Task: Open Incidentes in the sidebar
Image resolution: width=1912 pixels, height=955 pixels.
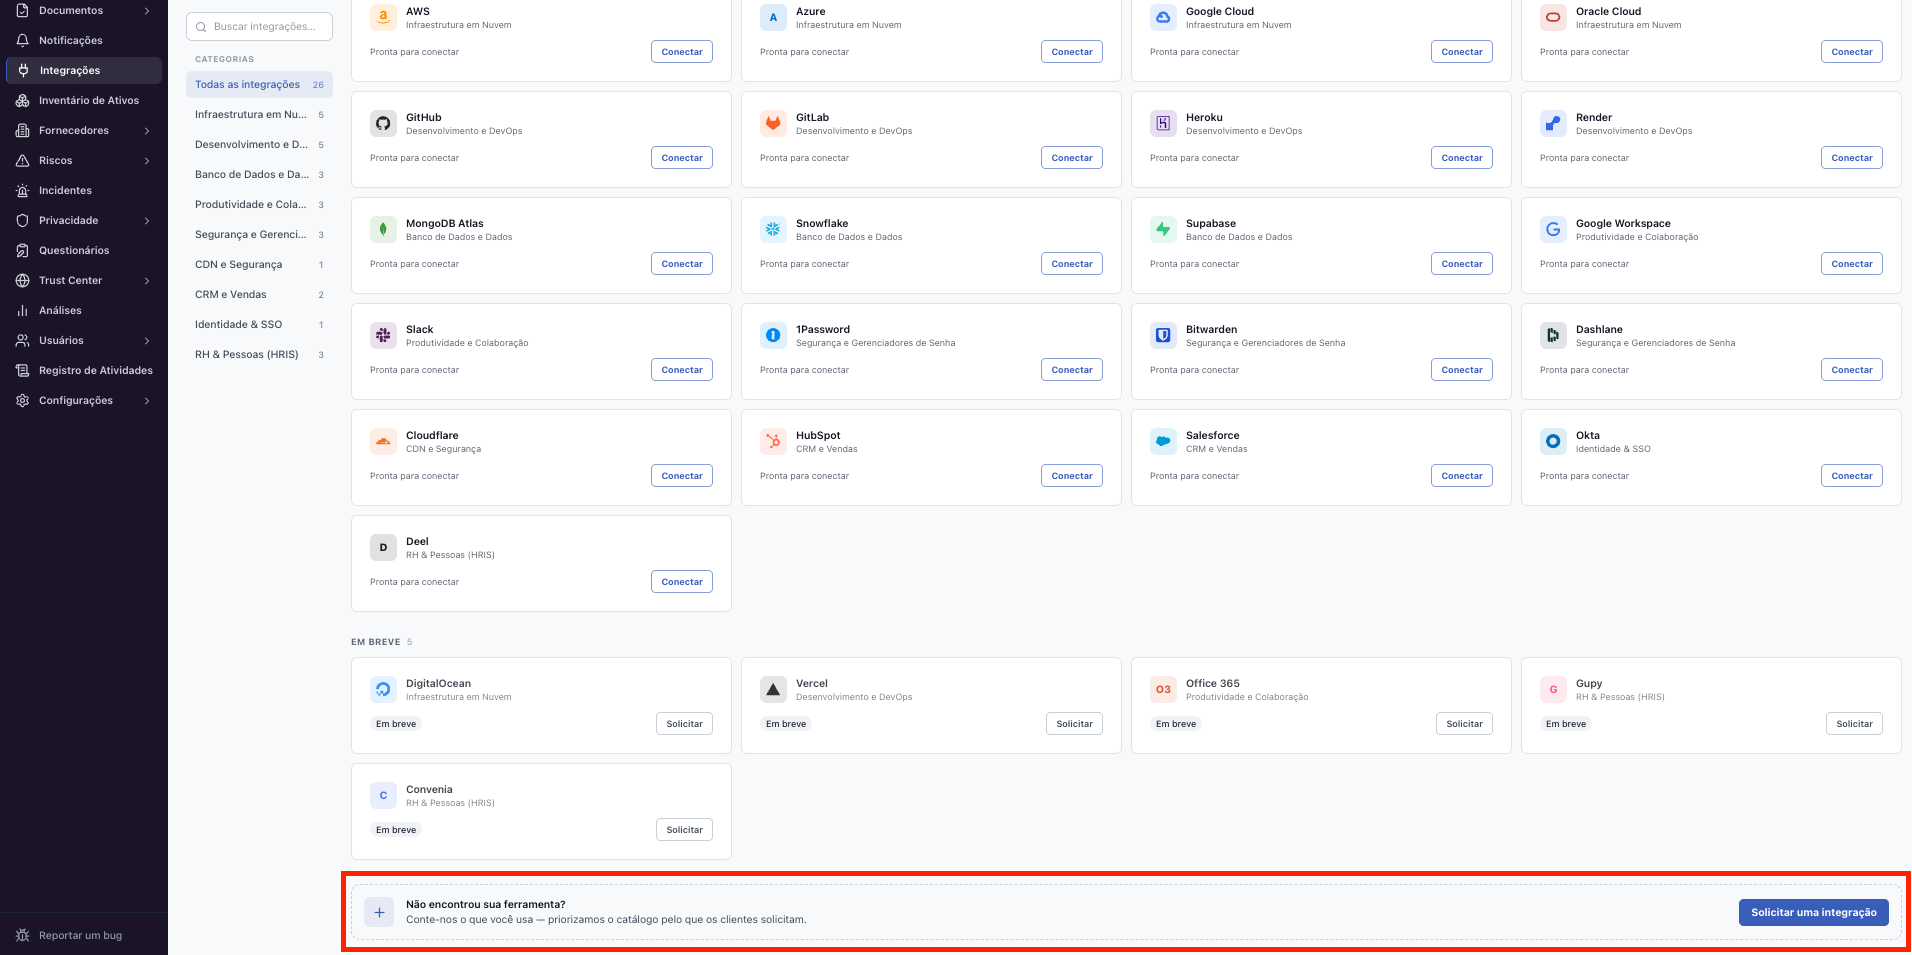Action: pos(84,191)
